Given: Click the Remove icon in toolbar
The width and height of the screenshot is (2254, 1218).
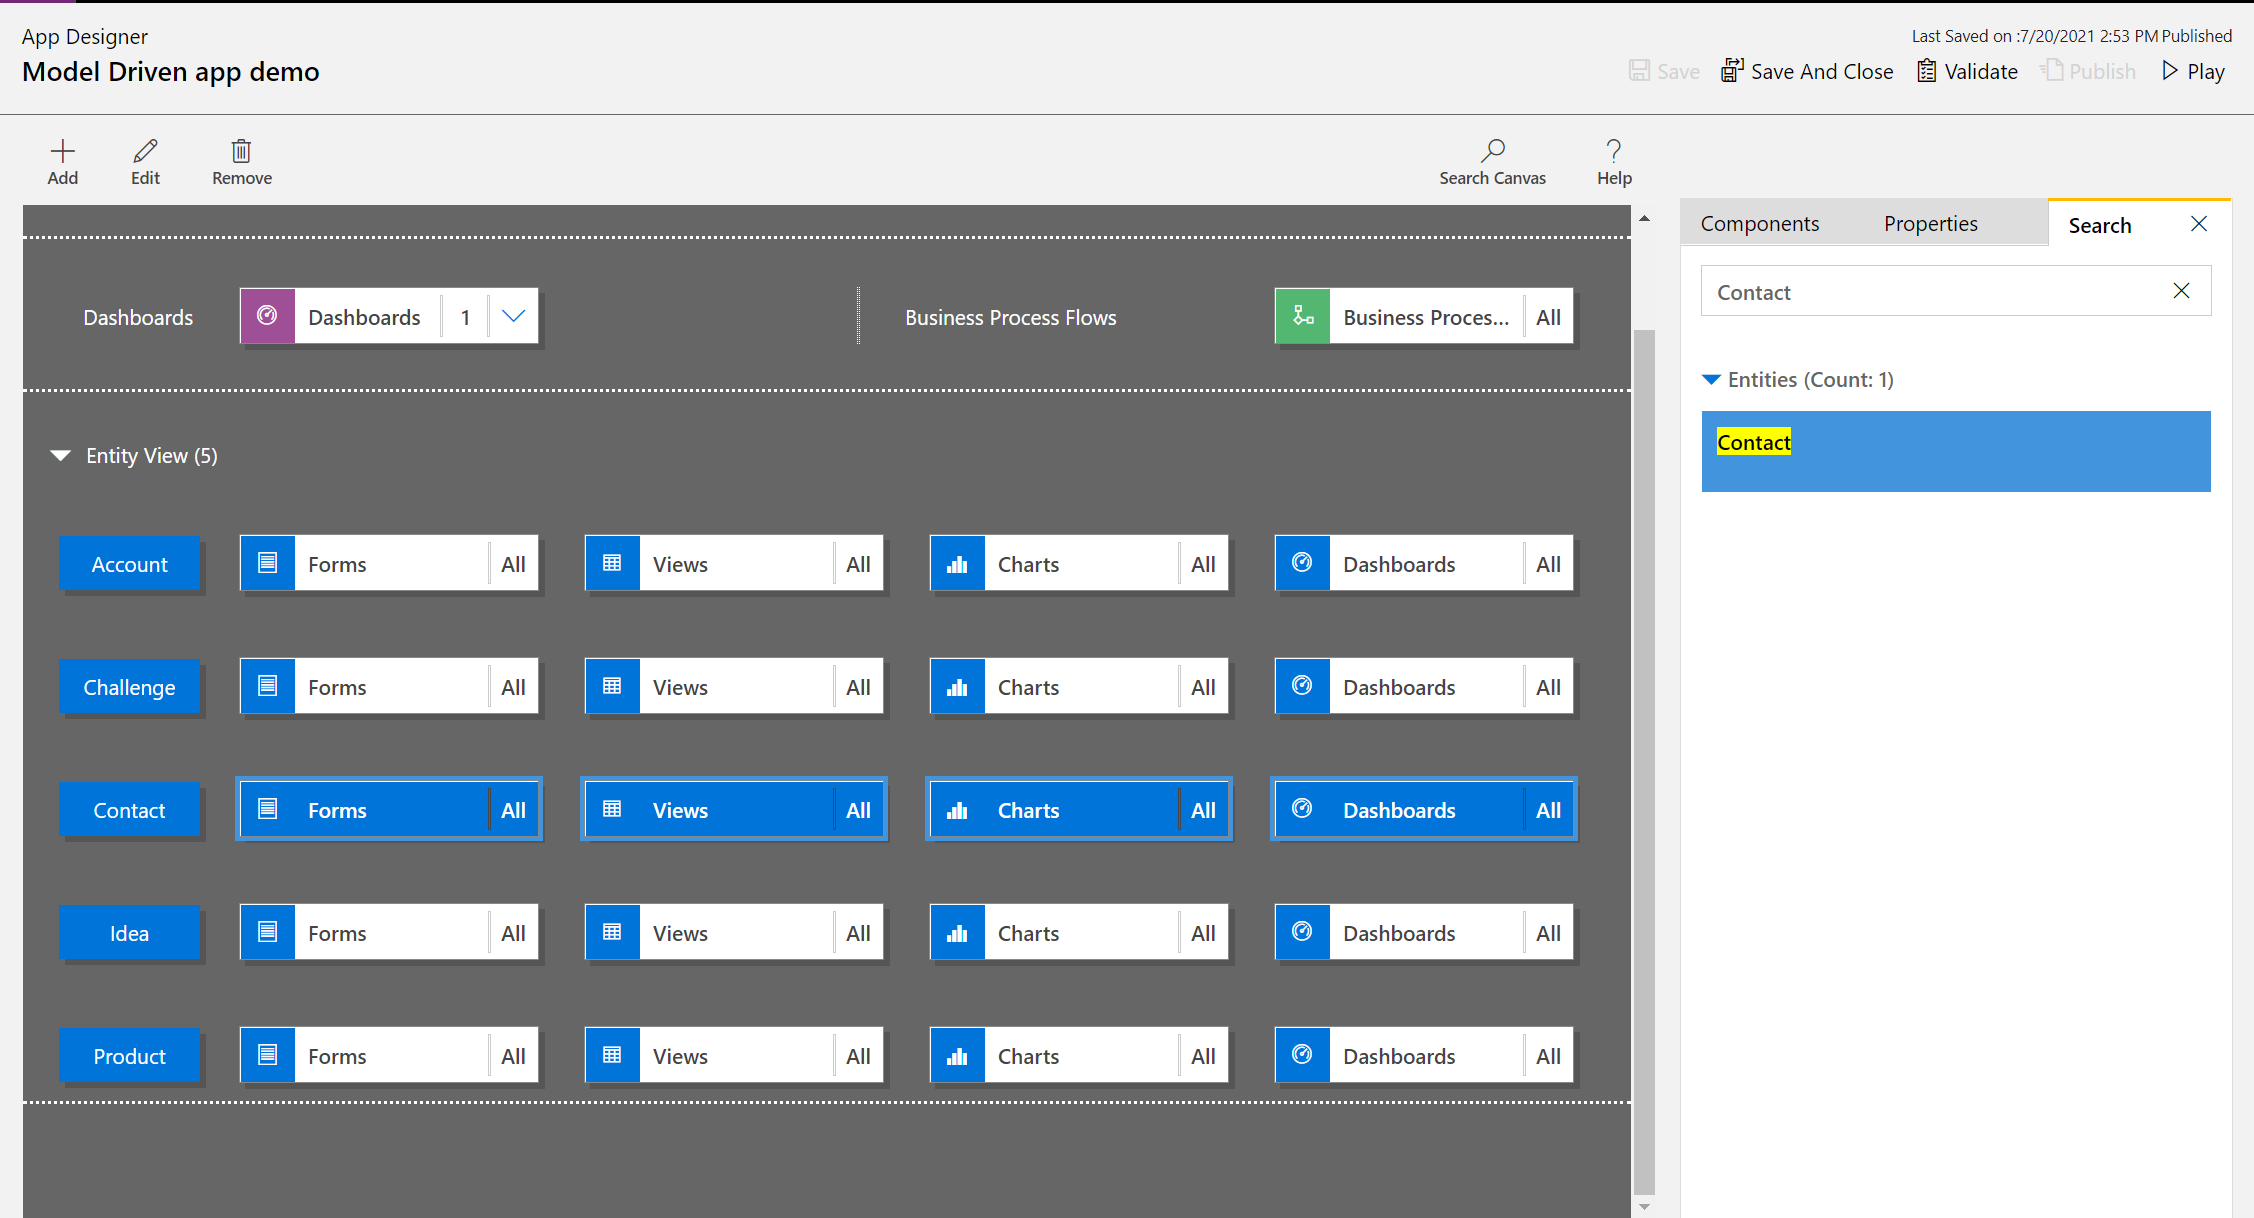Looking at the screenshot, I should pyautogui.click(x=240, y=148).
